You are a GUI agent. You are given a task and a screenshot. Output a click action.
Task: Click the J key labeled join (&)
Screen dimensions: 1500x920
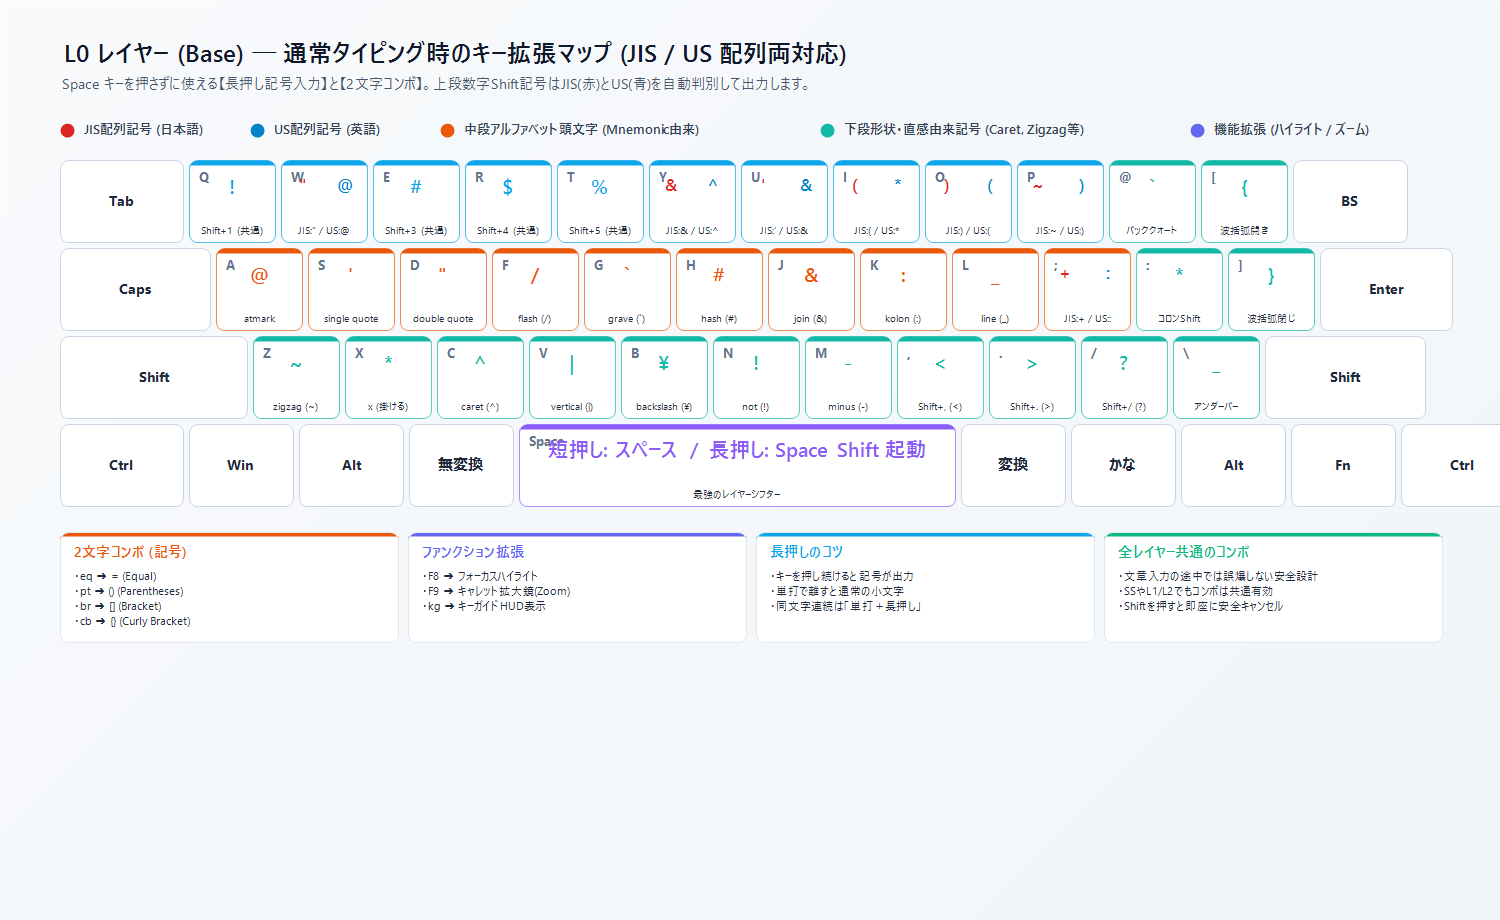point(811,289)
